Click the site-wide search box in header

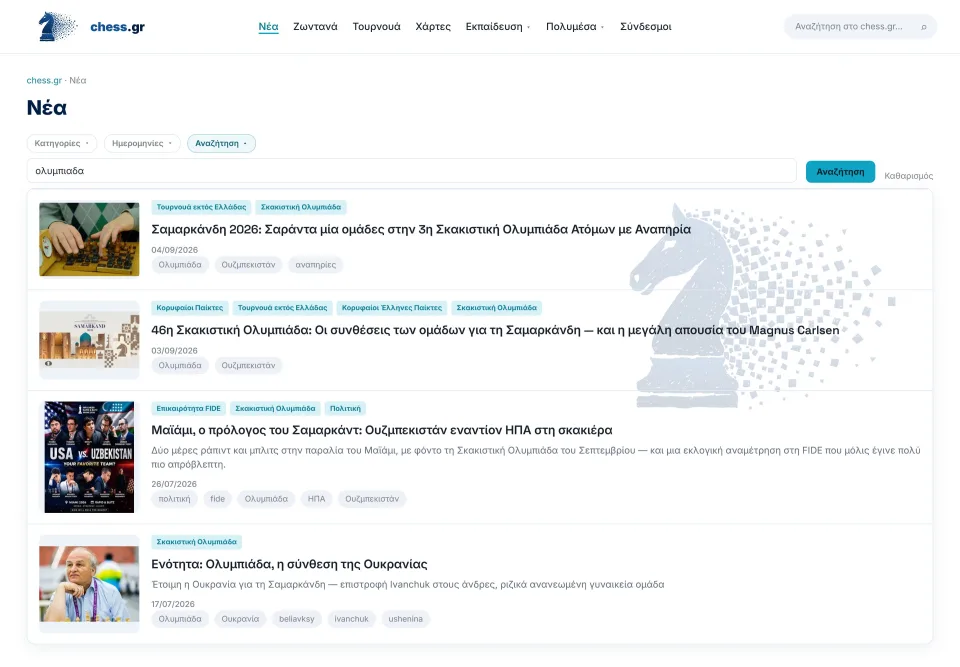click(860, 27)
